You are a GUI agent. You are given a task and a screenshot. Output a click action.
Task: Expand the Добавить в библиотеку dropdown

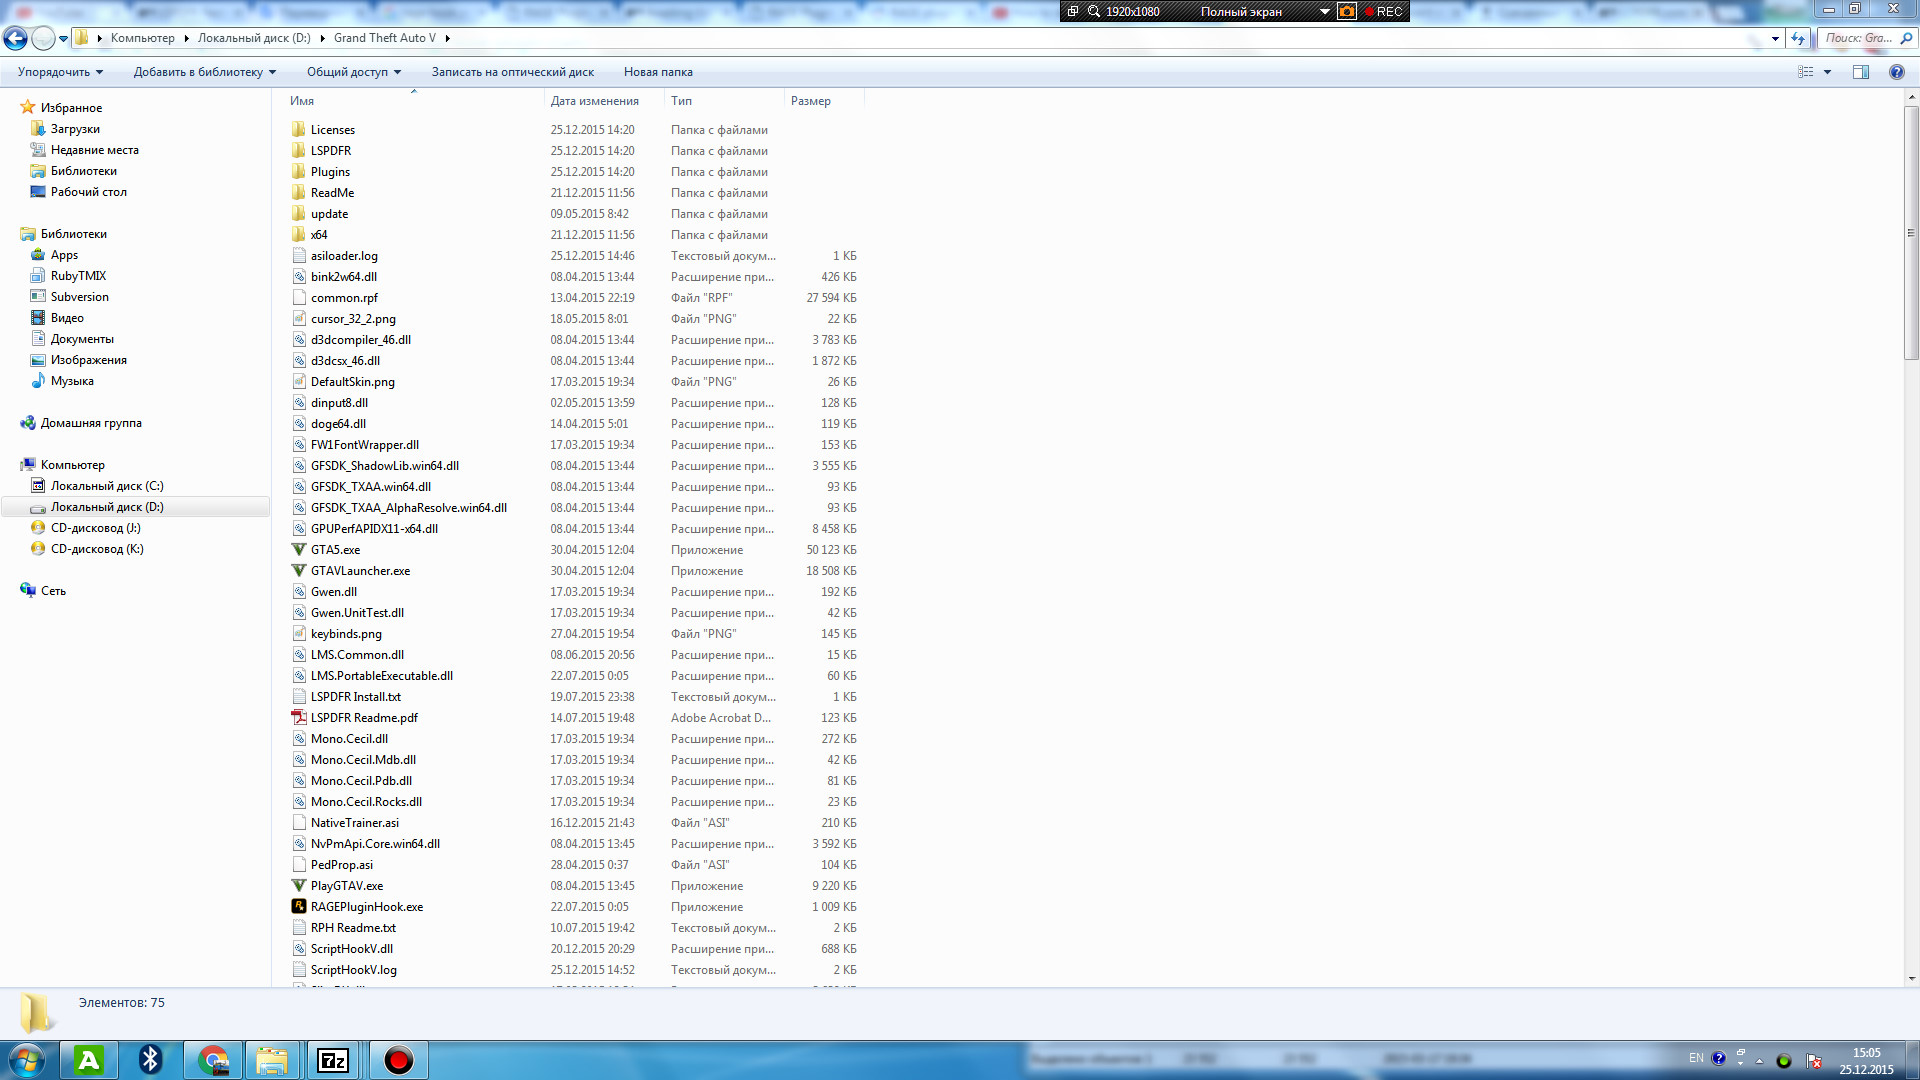point(204,72)
